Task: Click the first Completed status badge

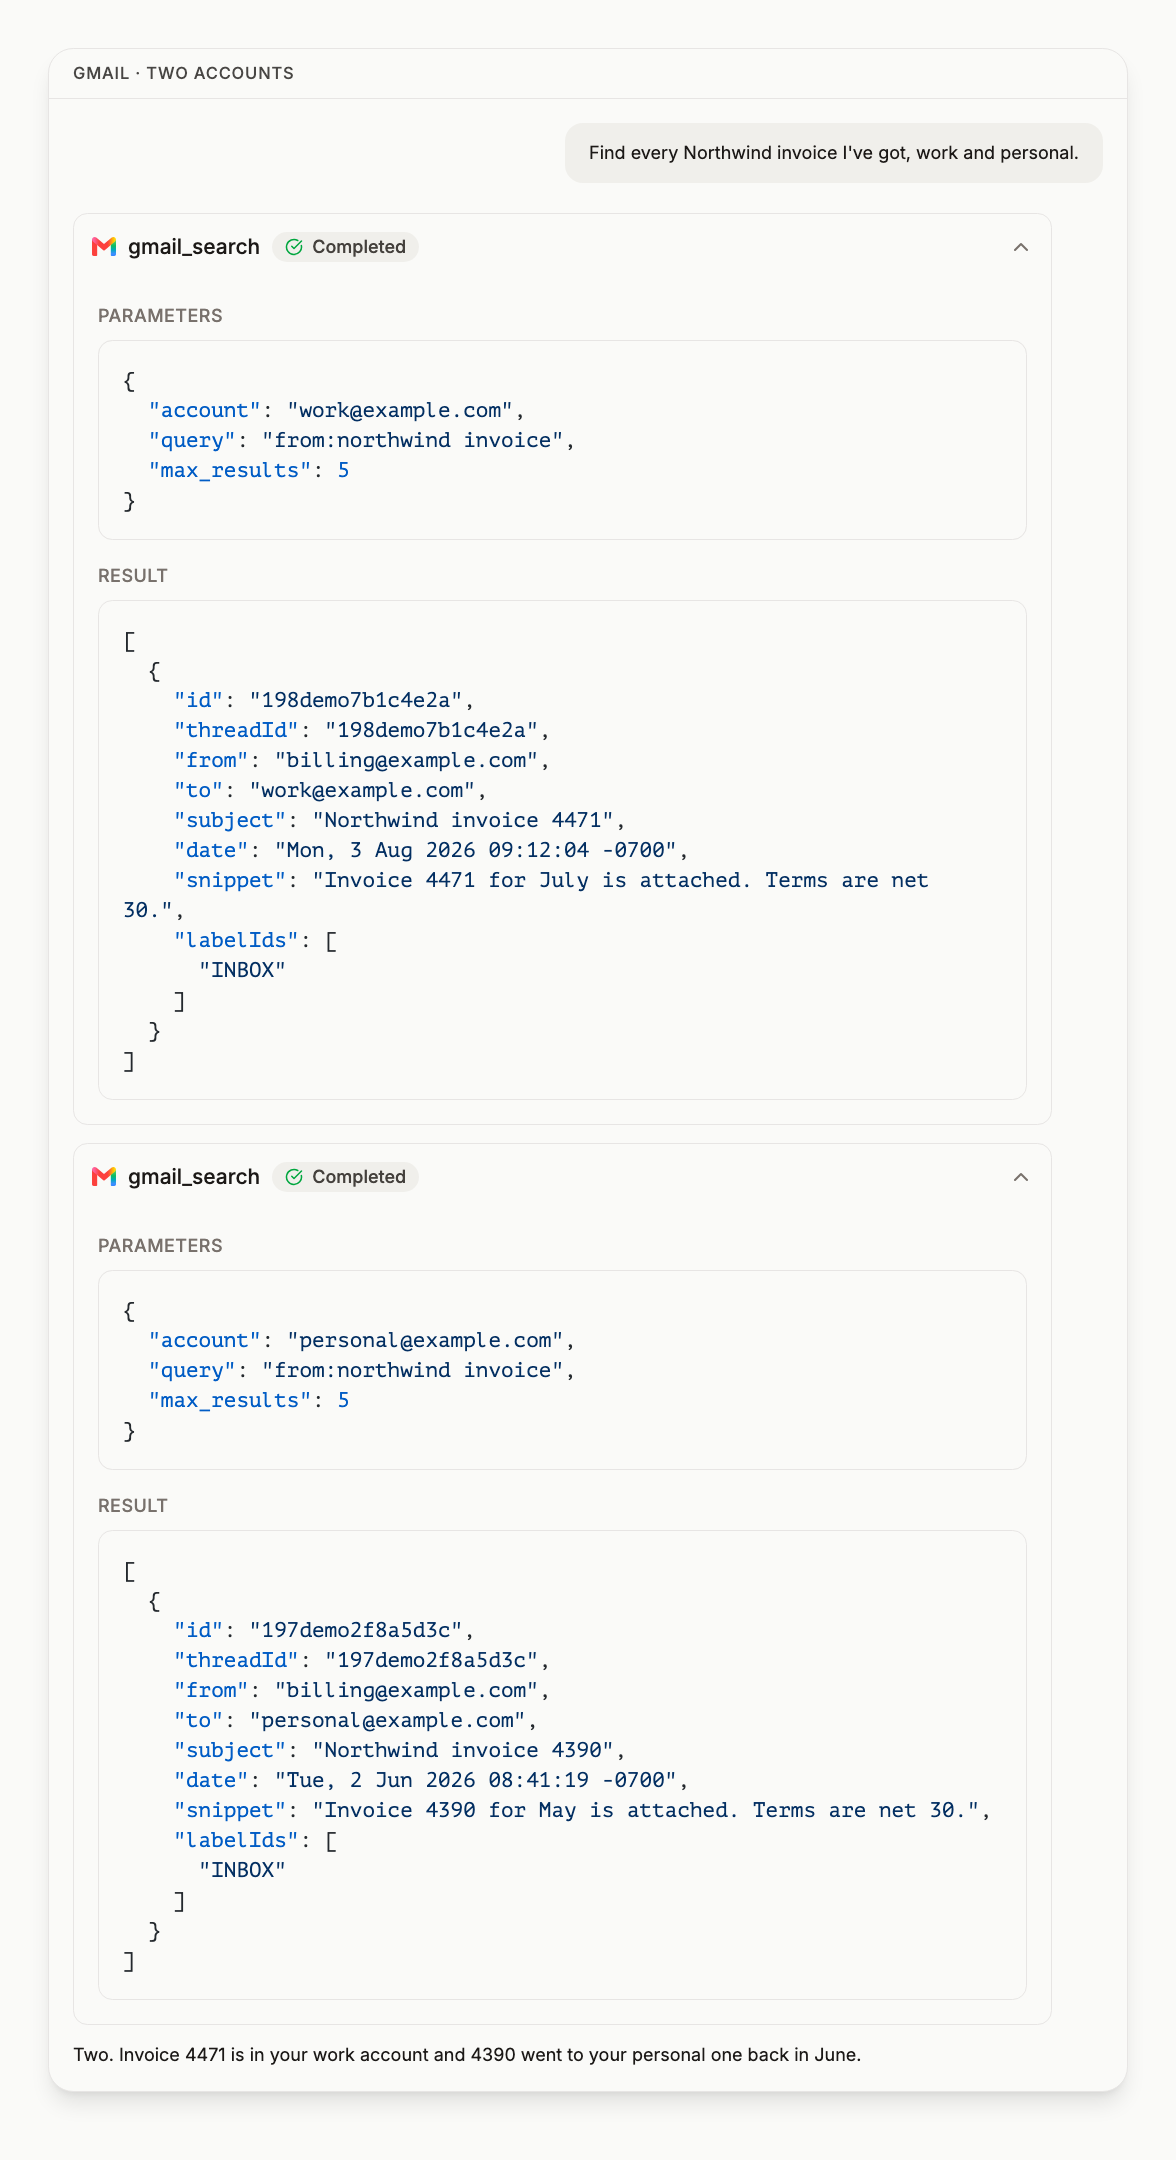Action: 345,247
